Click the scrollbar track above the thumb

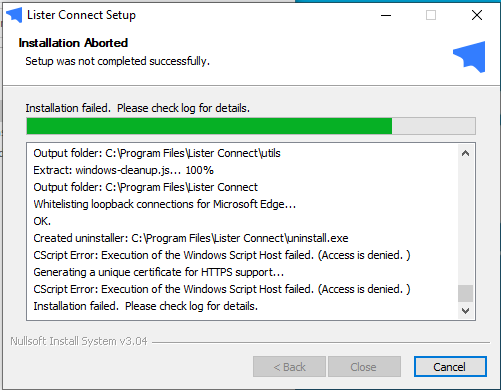(466, 223)
